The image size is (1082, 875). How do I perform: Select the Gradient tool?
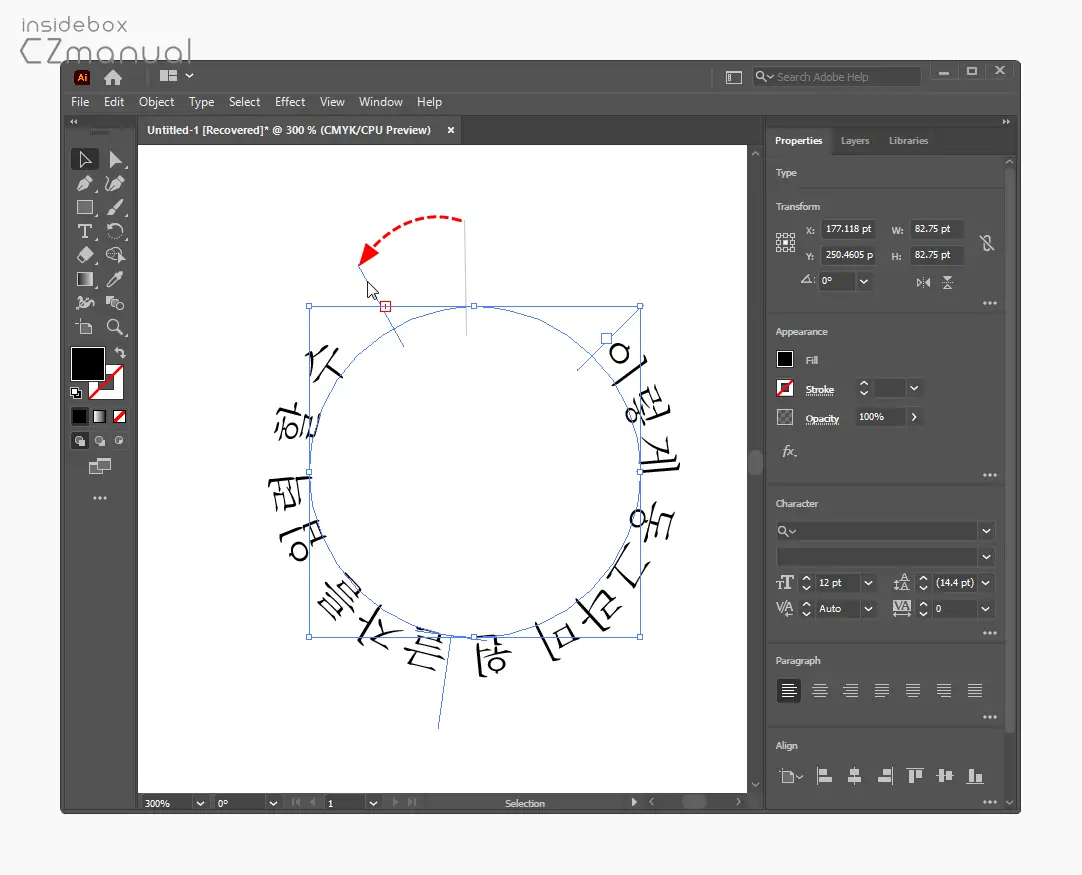pyautogui.click(x=85, y=279)
